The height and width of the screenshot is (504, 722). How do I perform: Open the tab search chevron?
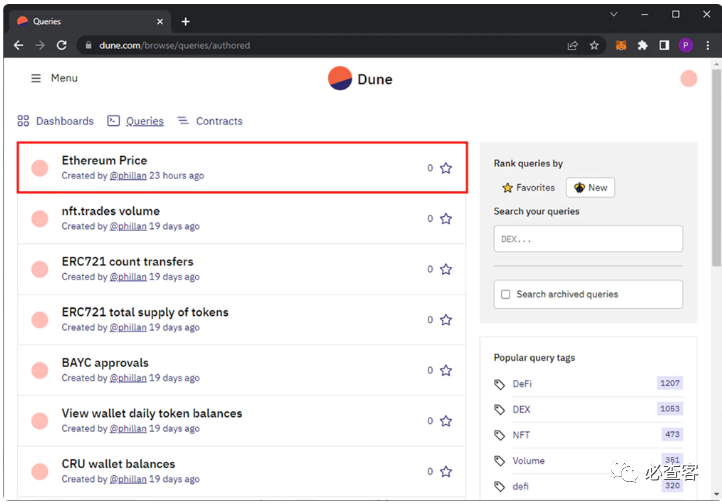pos(613,15)
